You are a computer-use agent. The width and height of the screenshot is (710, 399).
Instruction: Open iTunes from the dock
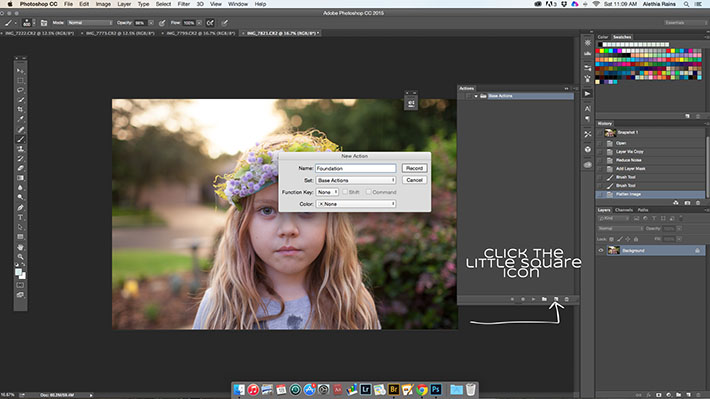click(253, 389)
